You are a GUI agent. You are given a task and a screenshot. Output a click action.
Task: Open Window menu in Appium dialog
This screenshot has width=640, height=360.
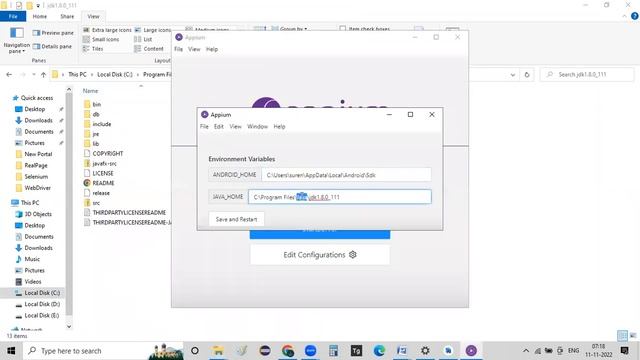point(258,127)
